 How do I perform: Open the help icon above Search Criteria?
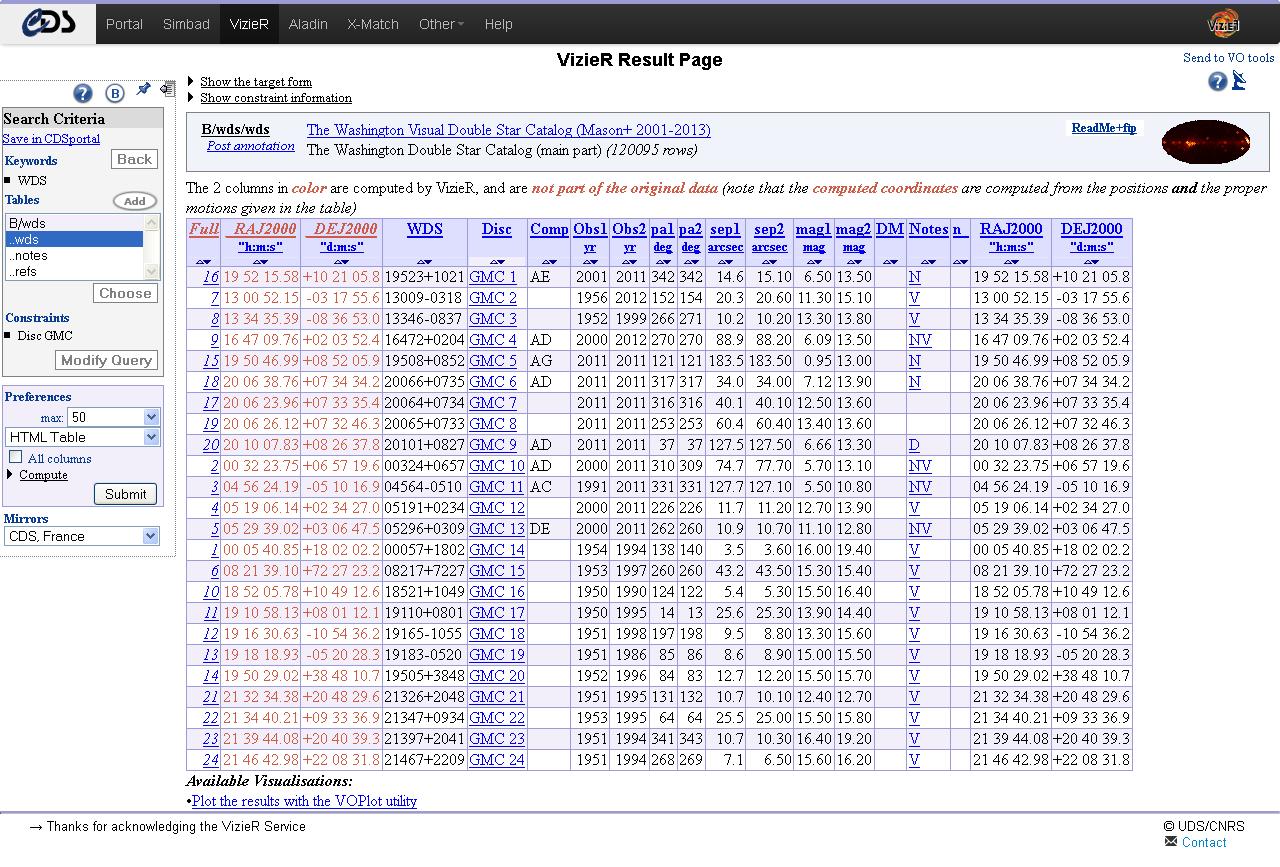coord(84,93)
